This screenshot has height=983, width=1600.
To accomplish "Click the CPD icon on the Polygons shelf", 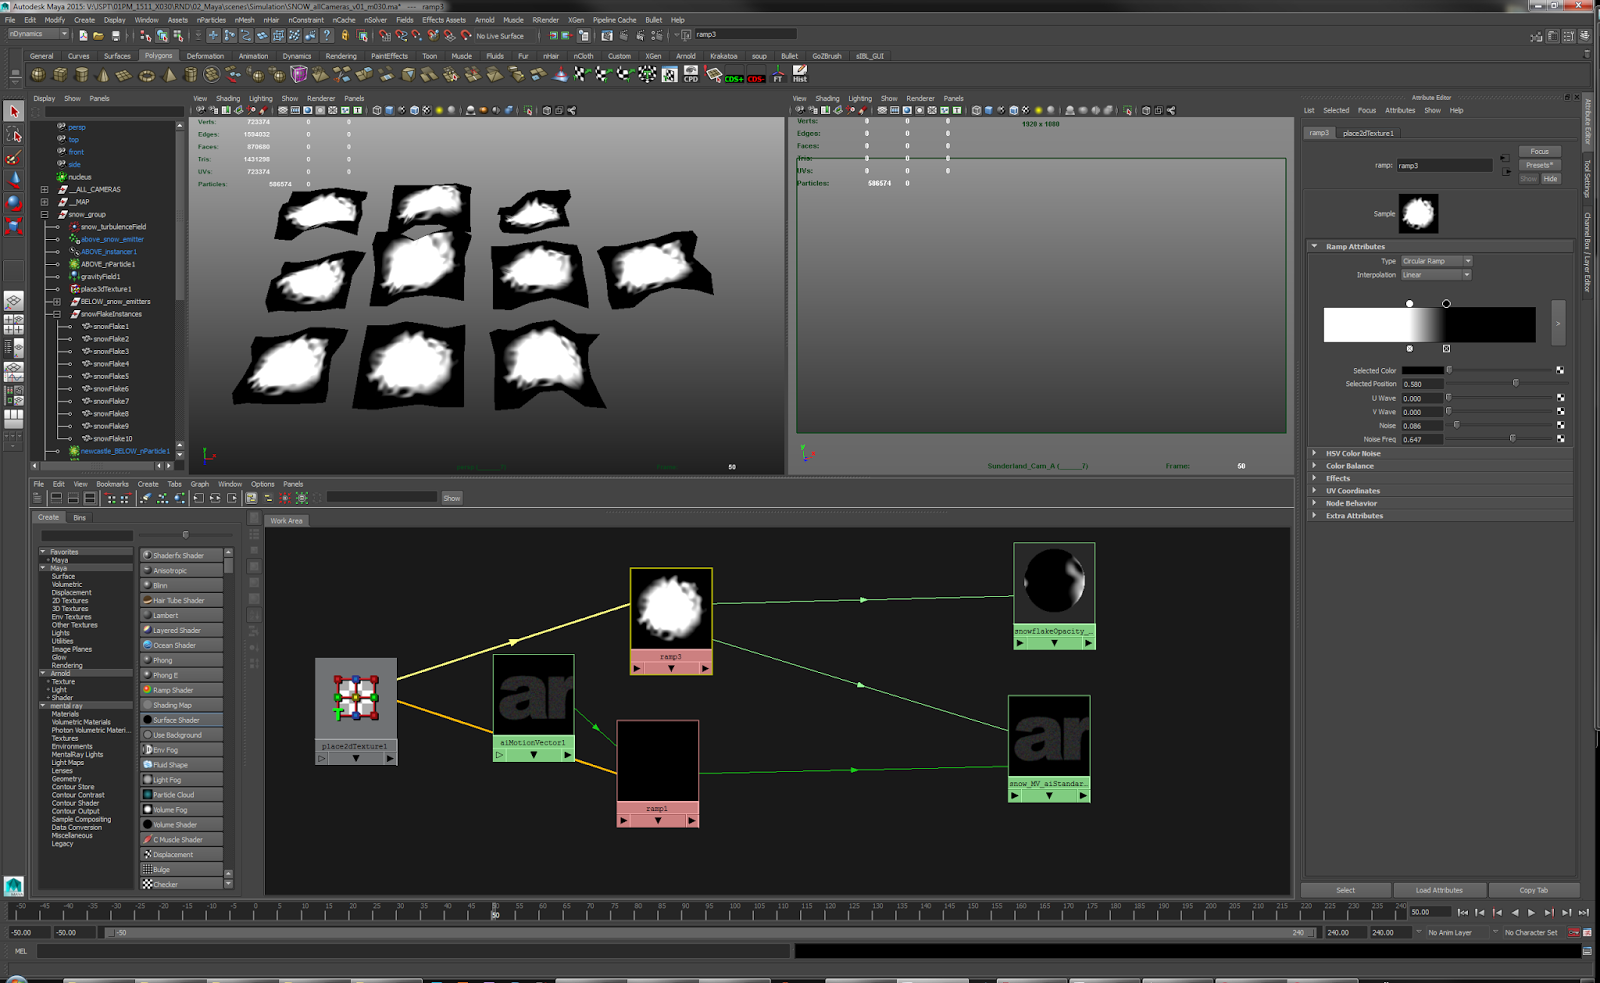I will (x=691, y=73).
